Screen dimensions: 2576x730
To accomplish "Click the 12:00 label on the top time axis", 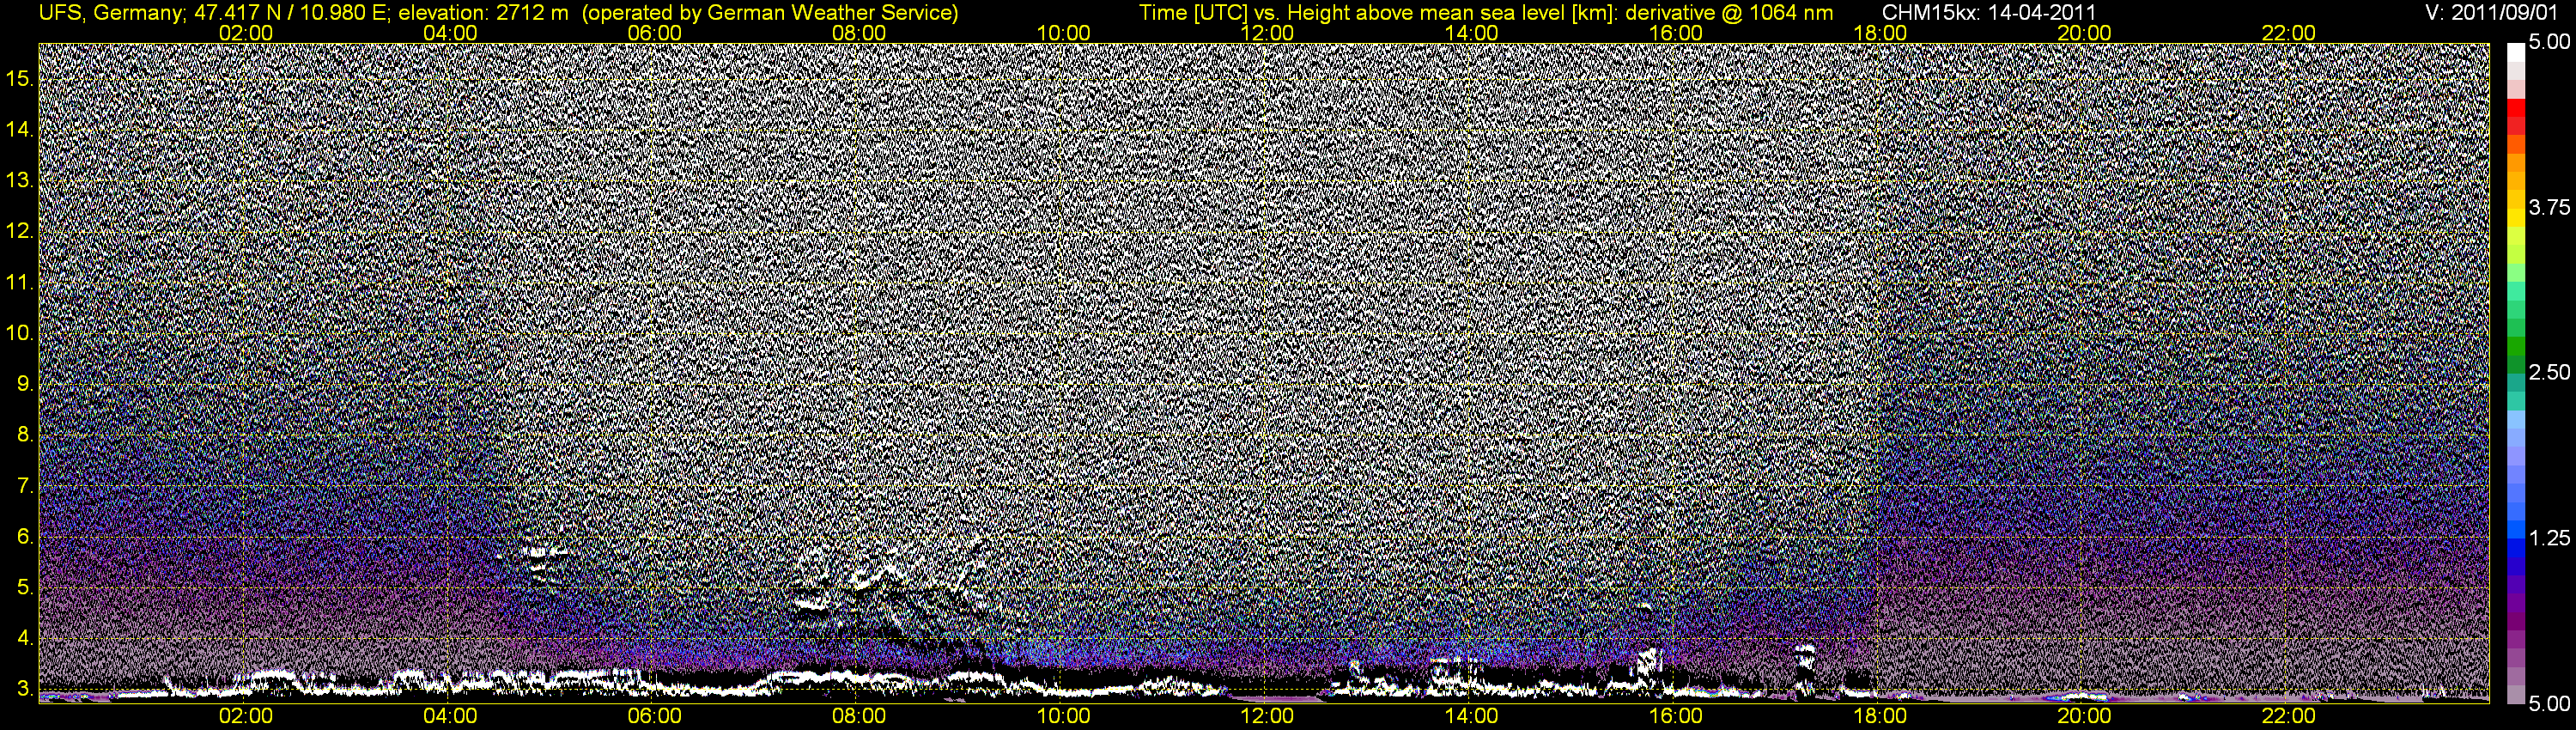I will 1267,33.
